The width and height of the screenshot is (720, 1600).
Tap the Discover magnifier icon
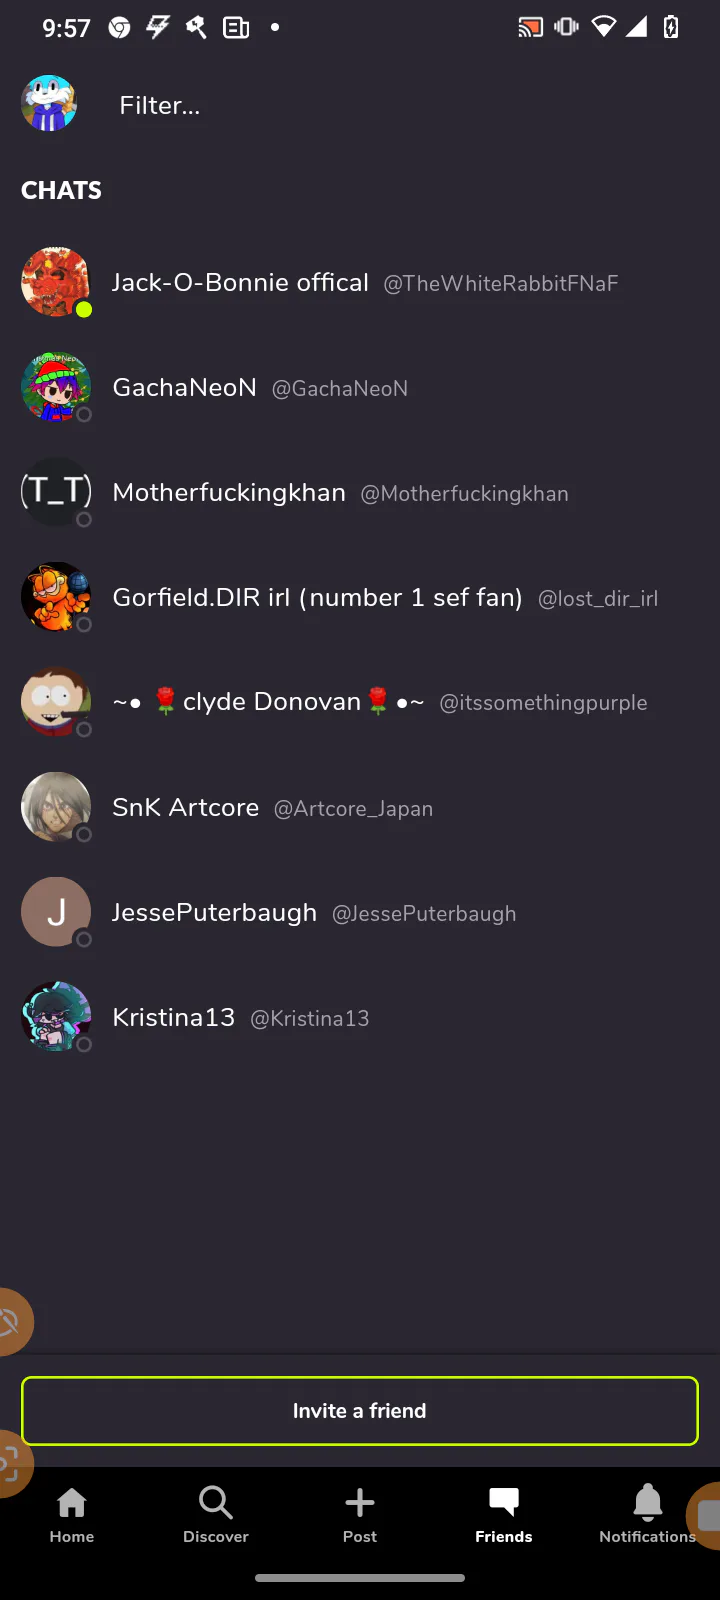[216, 1502]
